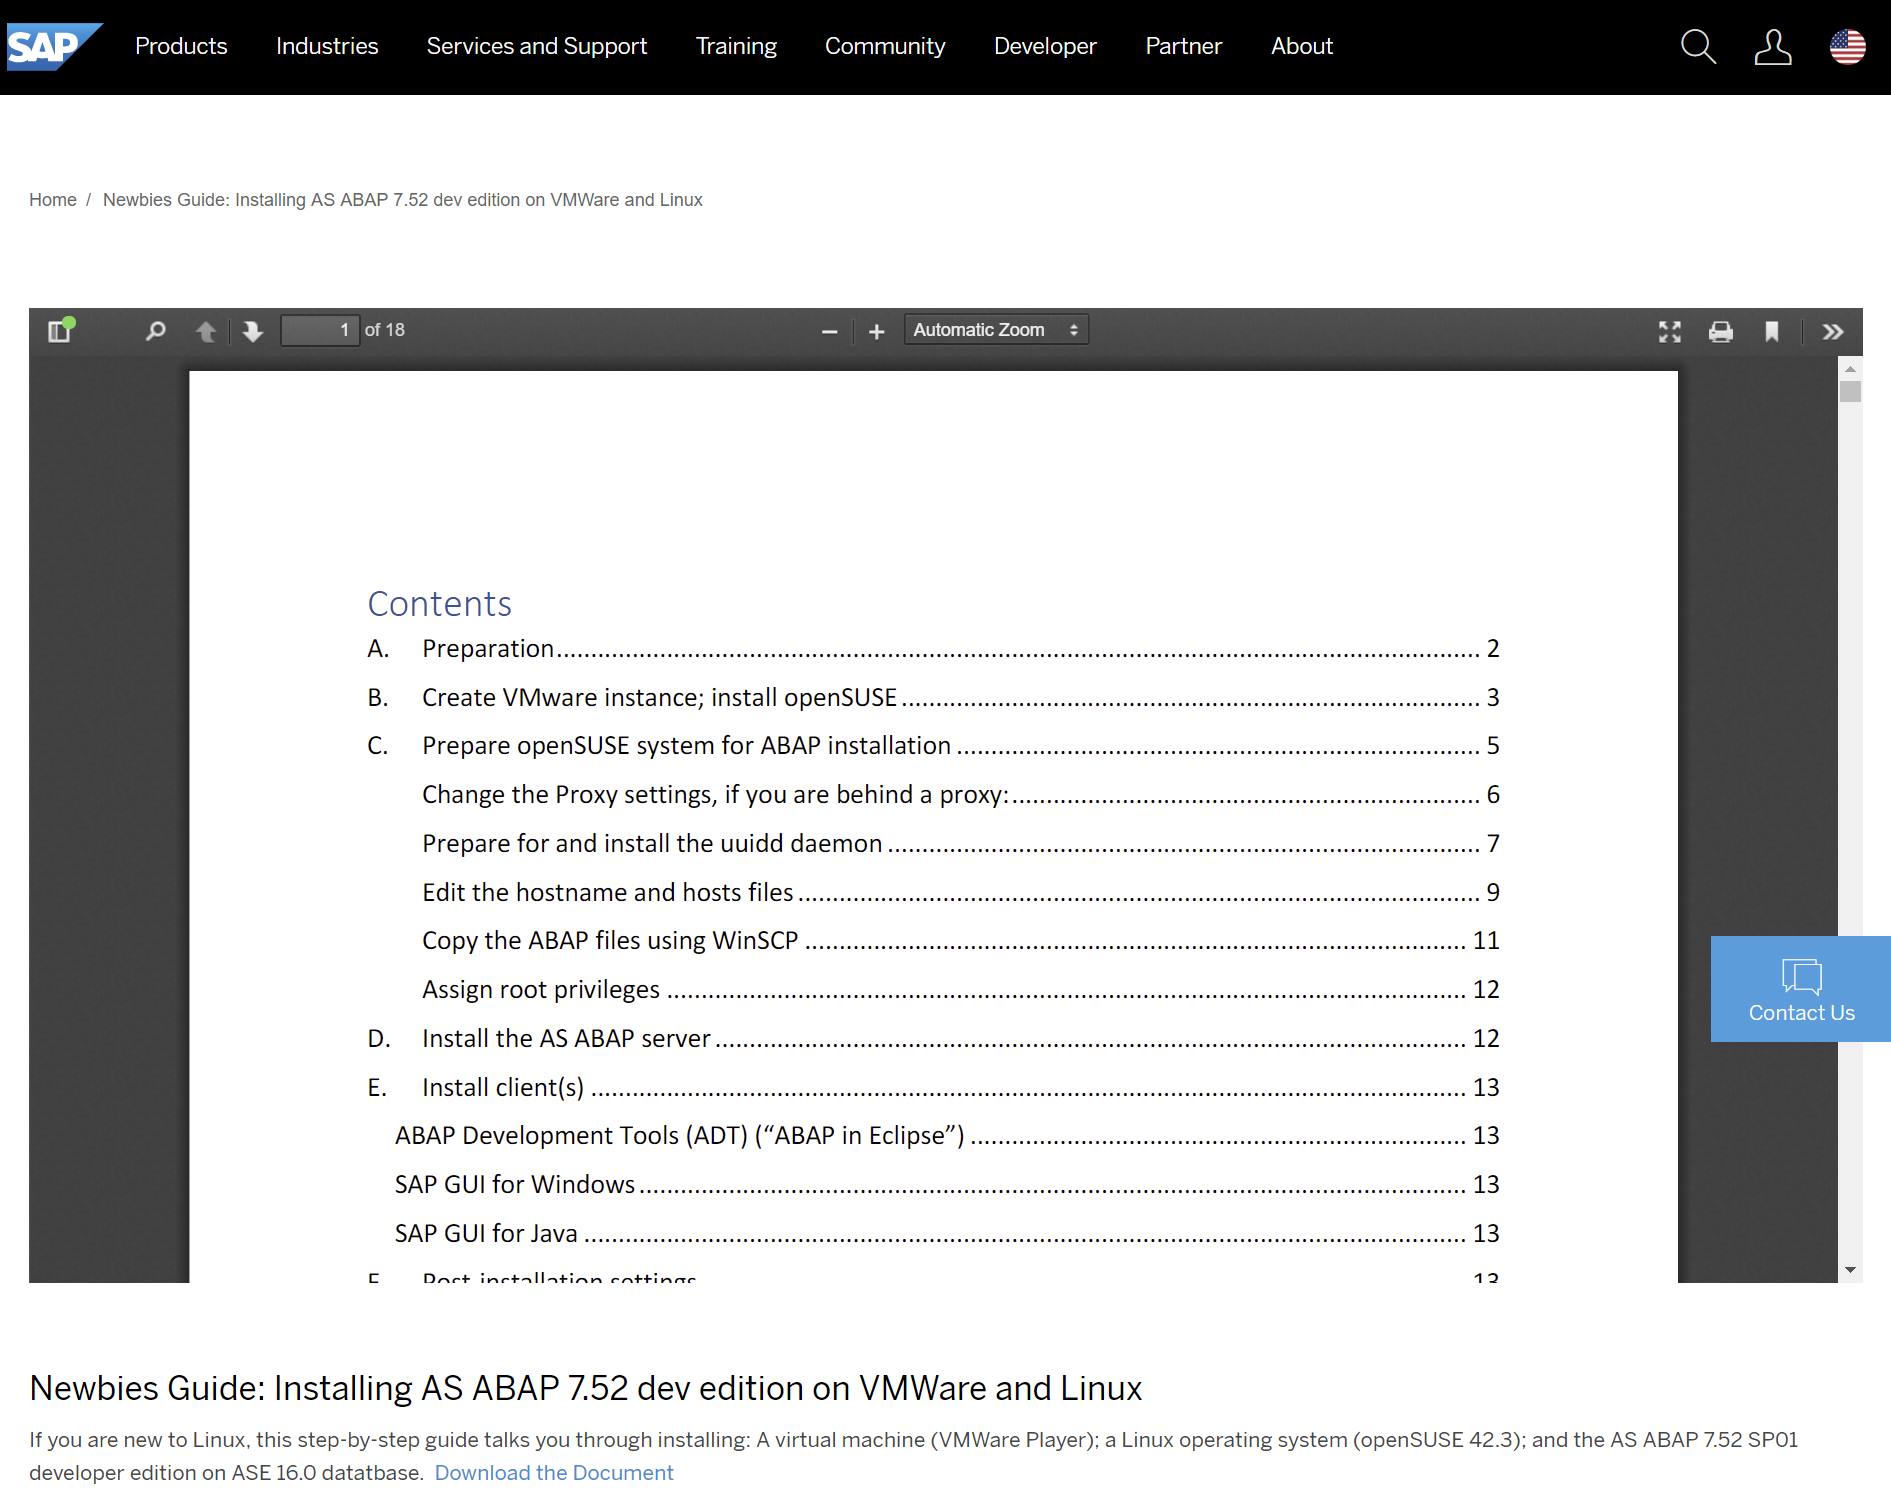Open ABAP Development Tools (ADT) entry

point(947,1136)
